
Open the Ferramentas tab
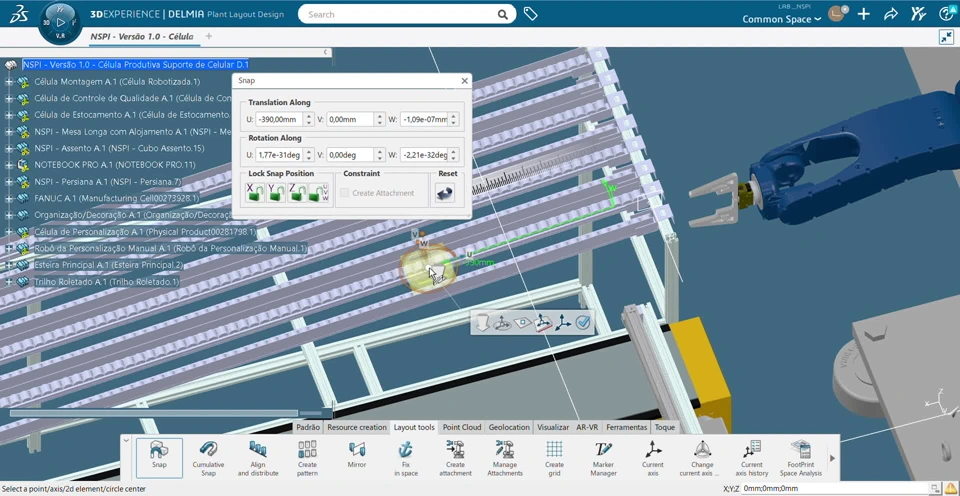tap(627, 427)
